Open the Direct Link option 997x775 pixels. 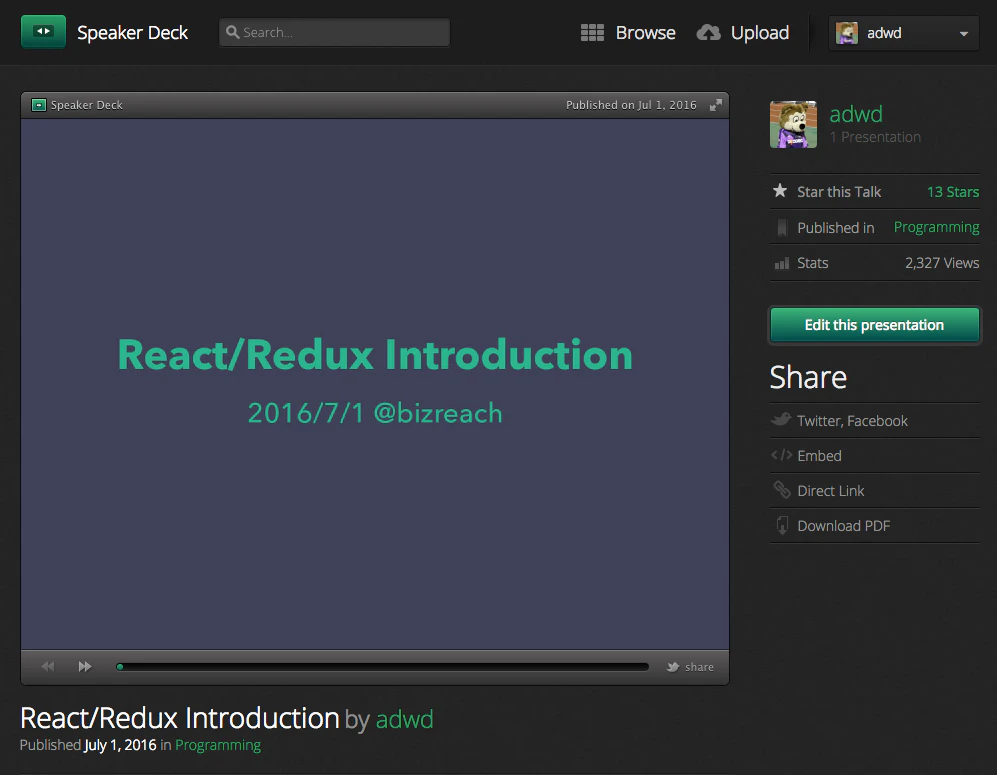click(x=830, y=491)
